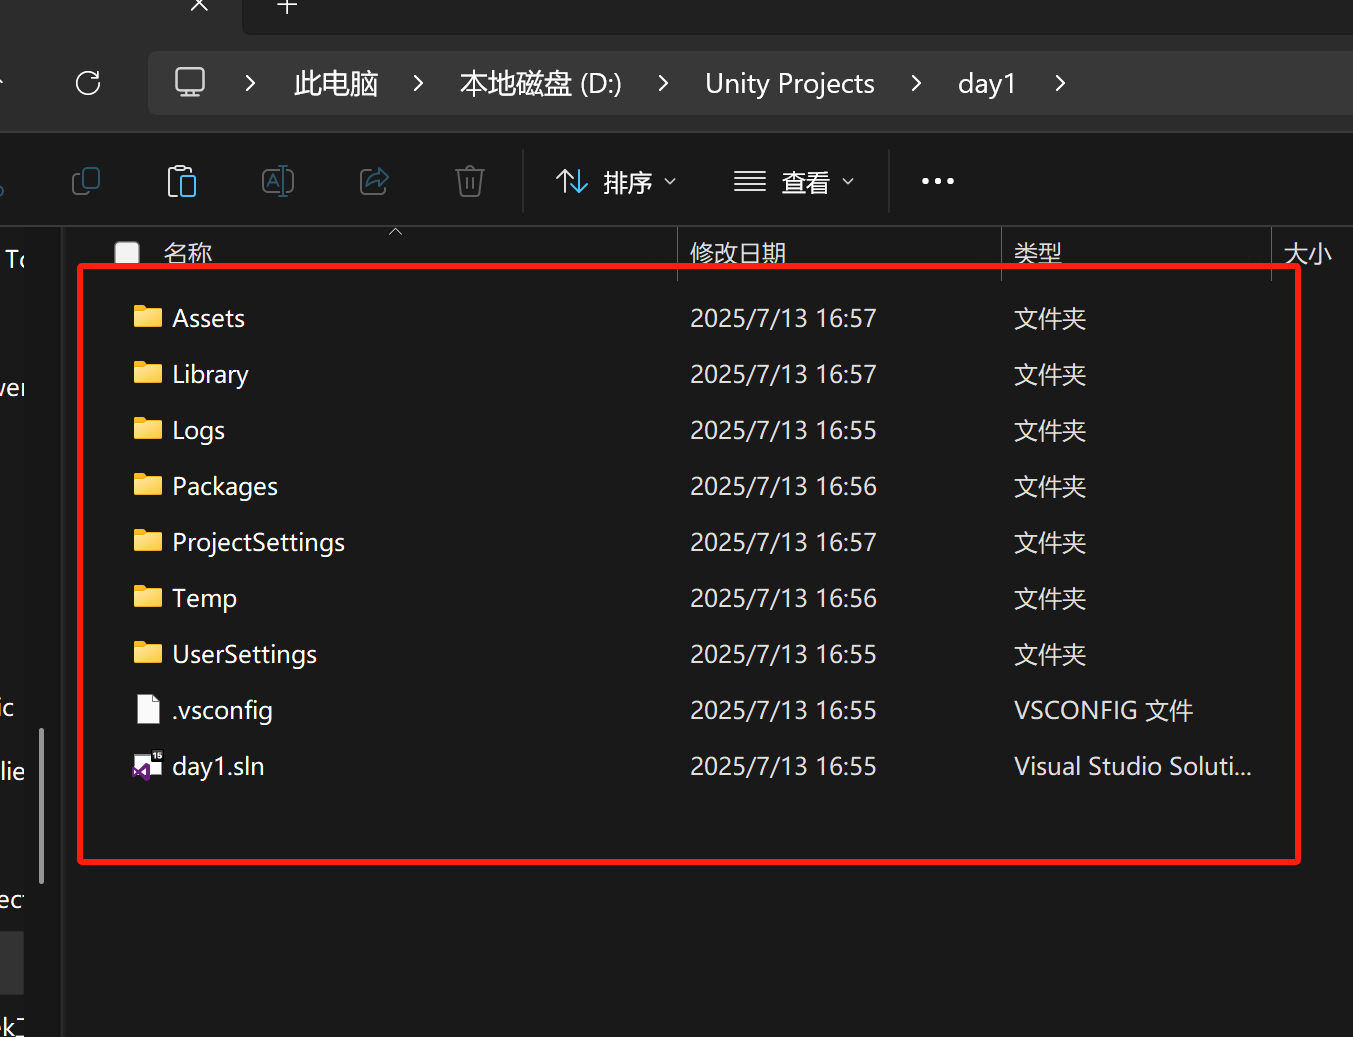Click the chevron after day1 in the breadcrumb
The image size is (1353, 1037).
click(x=1059, y=83)
